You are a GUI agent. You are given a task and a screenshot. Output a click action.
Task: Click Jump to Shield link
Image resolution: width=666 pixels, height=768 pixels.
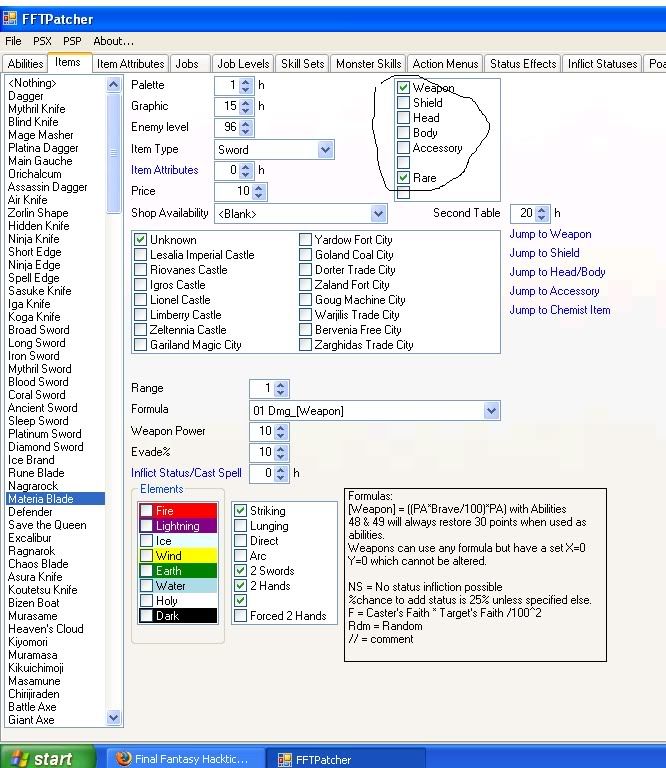[544, 253]
